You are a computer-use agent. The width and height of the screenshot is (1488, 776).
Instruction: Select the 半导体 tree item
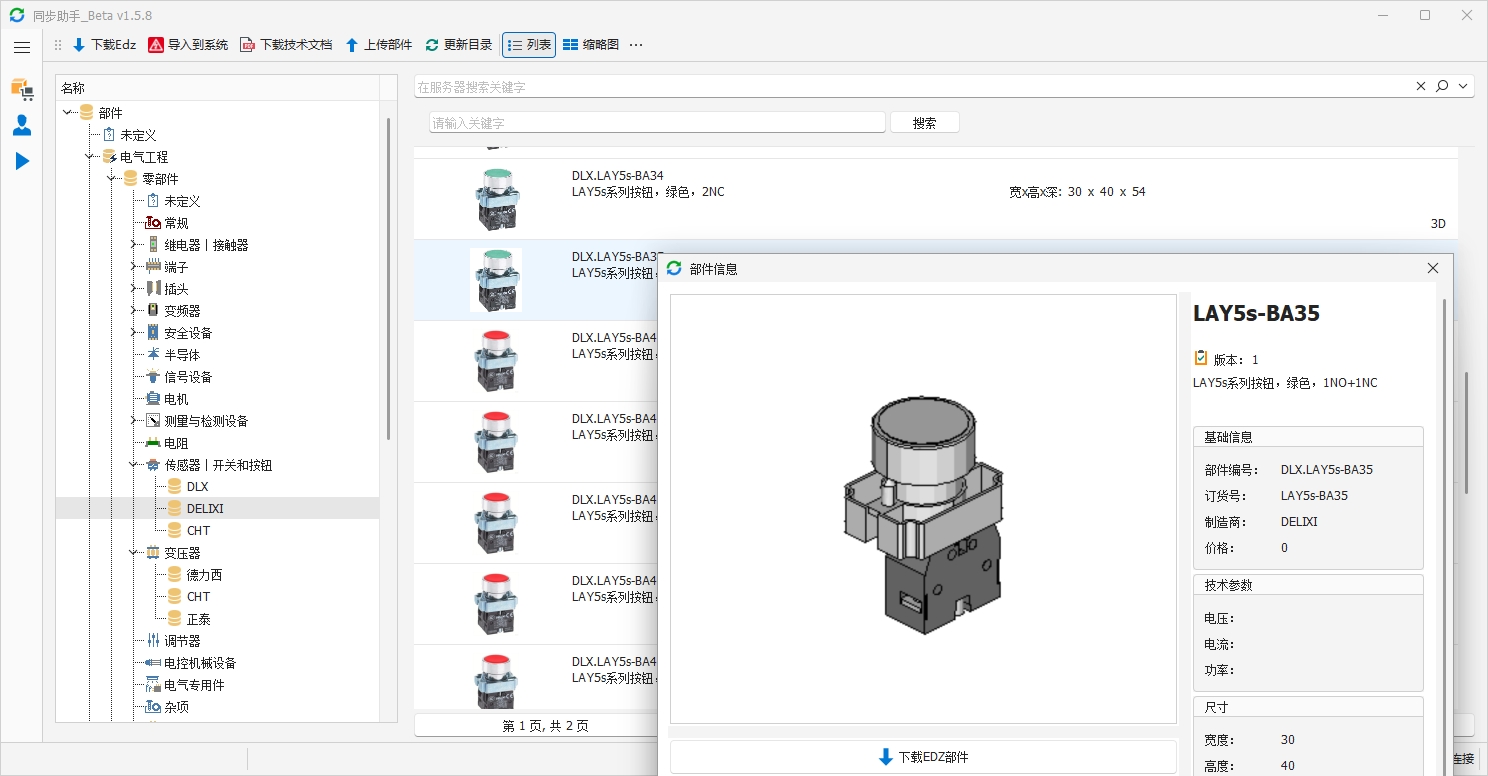(182, 355)
